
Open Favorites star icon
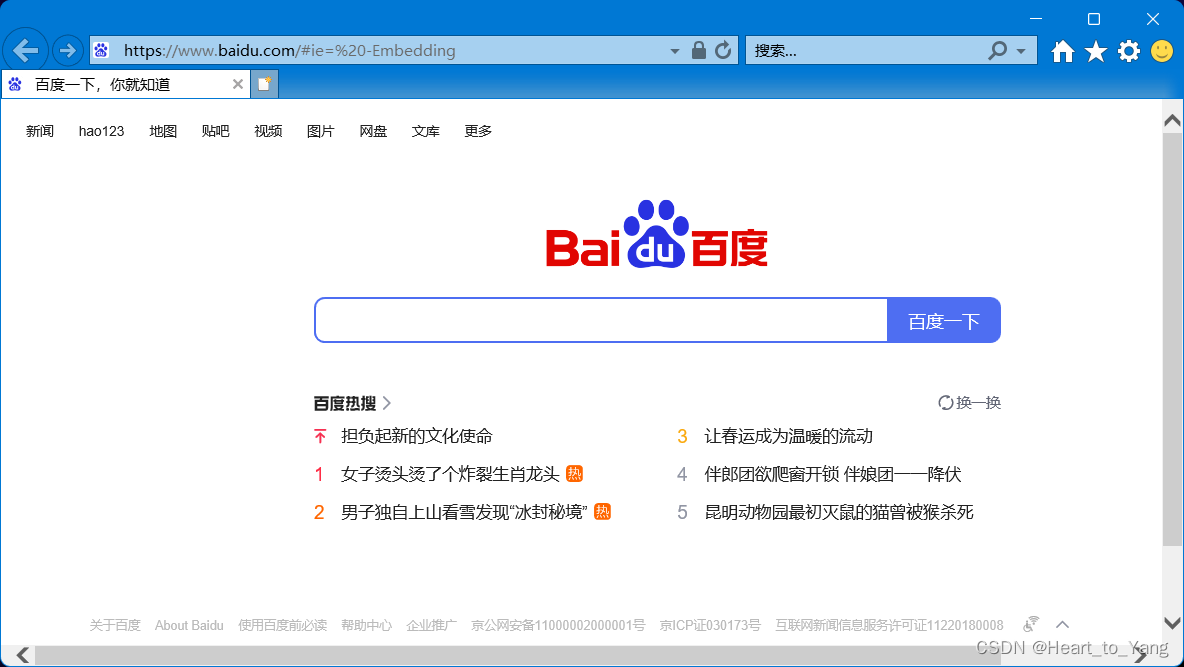pyautogui.click(x=1096, y=51)
